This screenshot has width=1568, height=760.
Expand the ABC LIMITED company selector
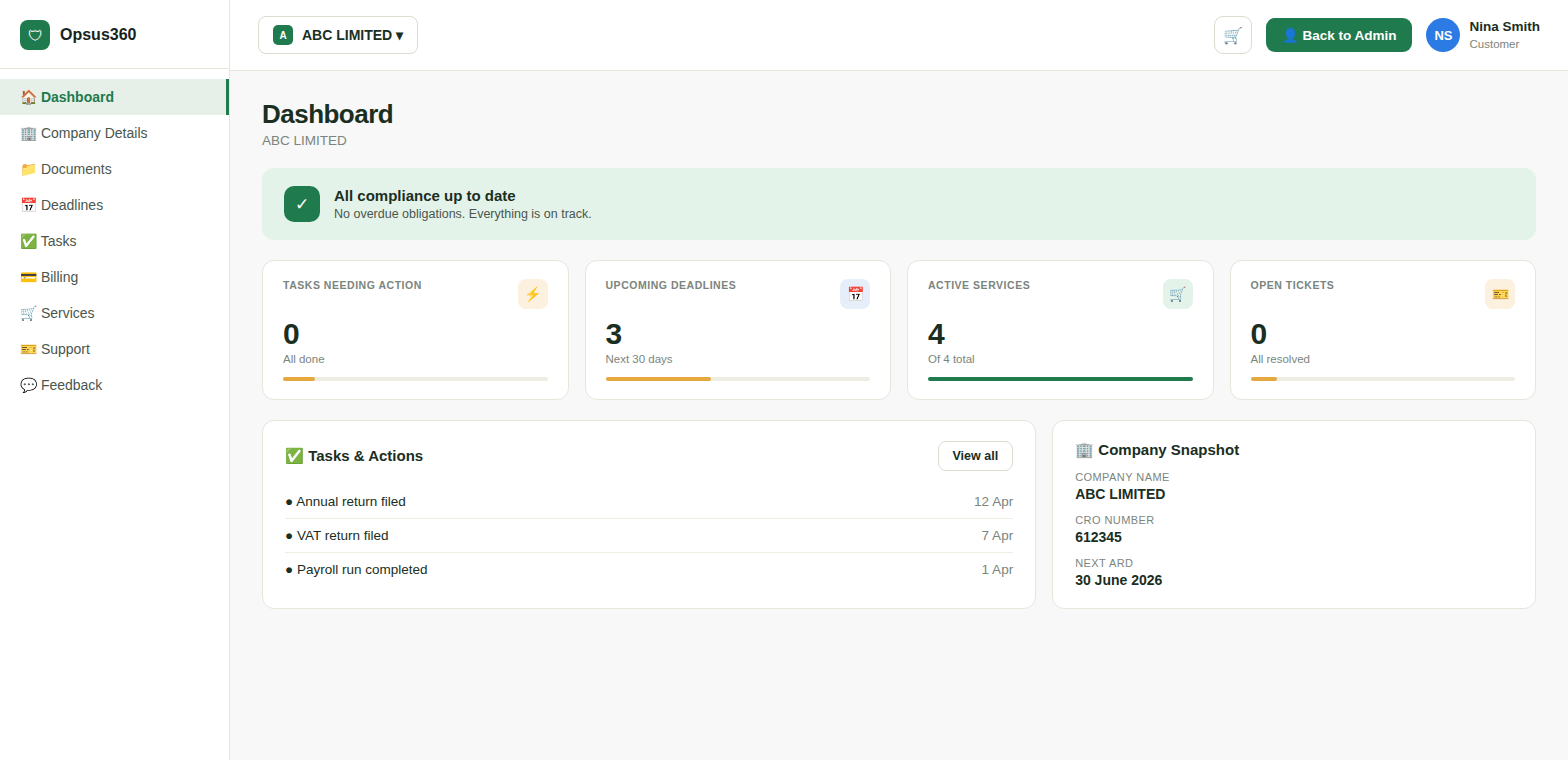[338, 35]
